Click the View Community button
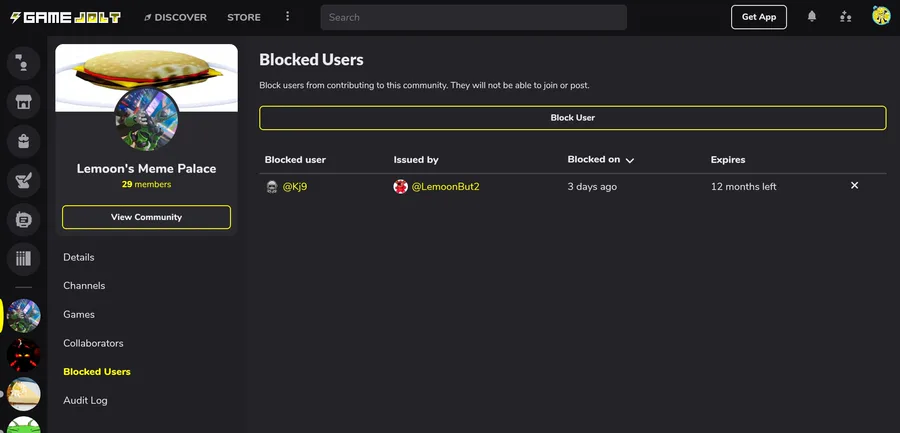Viewport: 900px width, 433px height. 146,217
